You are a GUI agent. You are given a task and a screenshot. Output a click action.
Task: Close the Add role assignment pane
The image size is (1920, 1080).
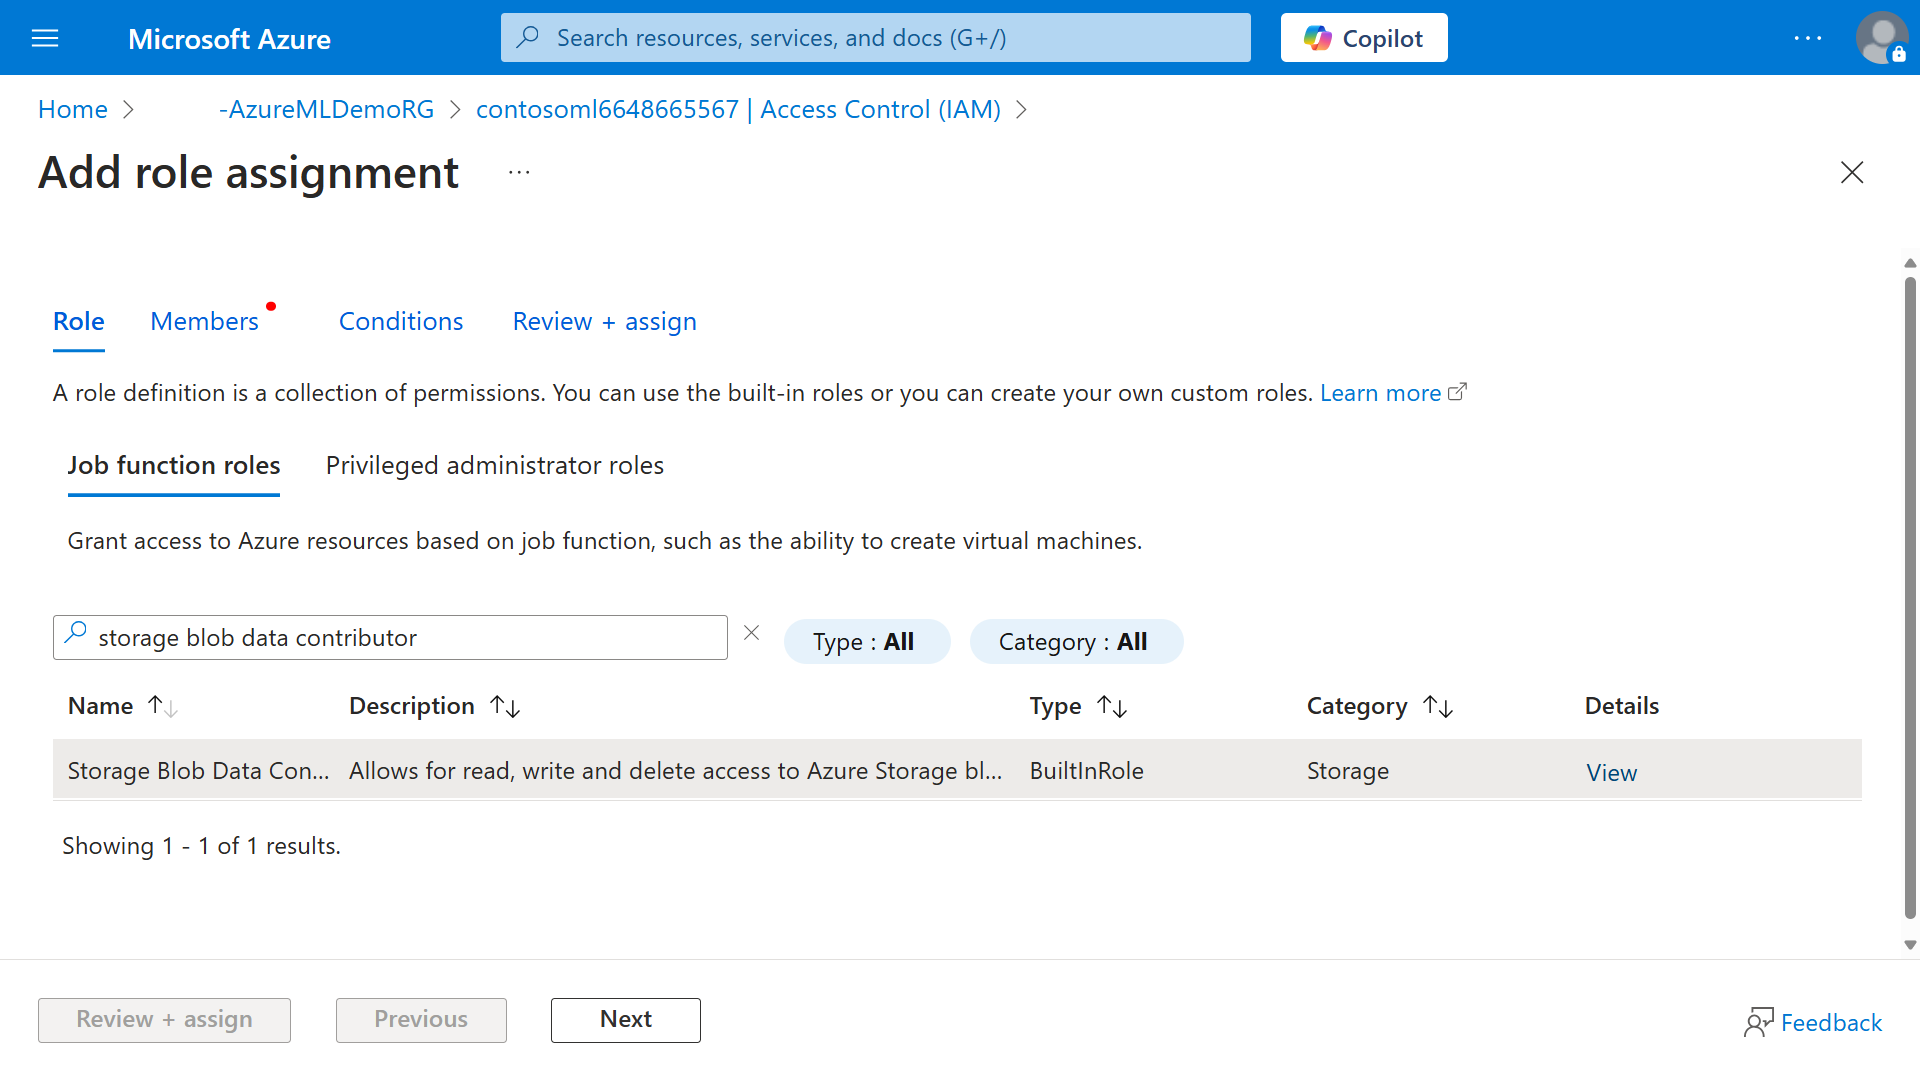1852,172
